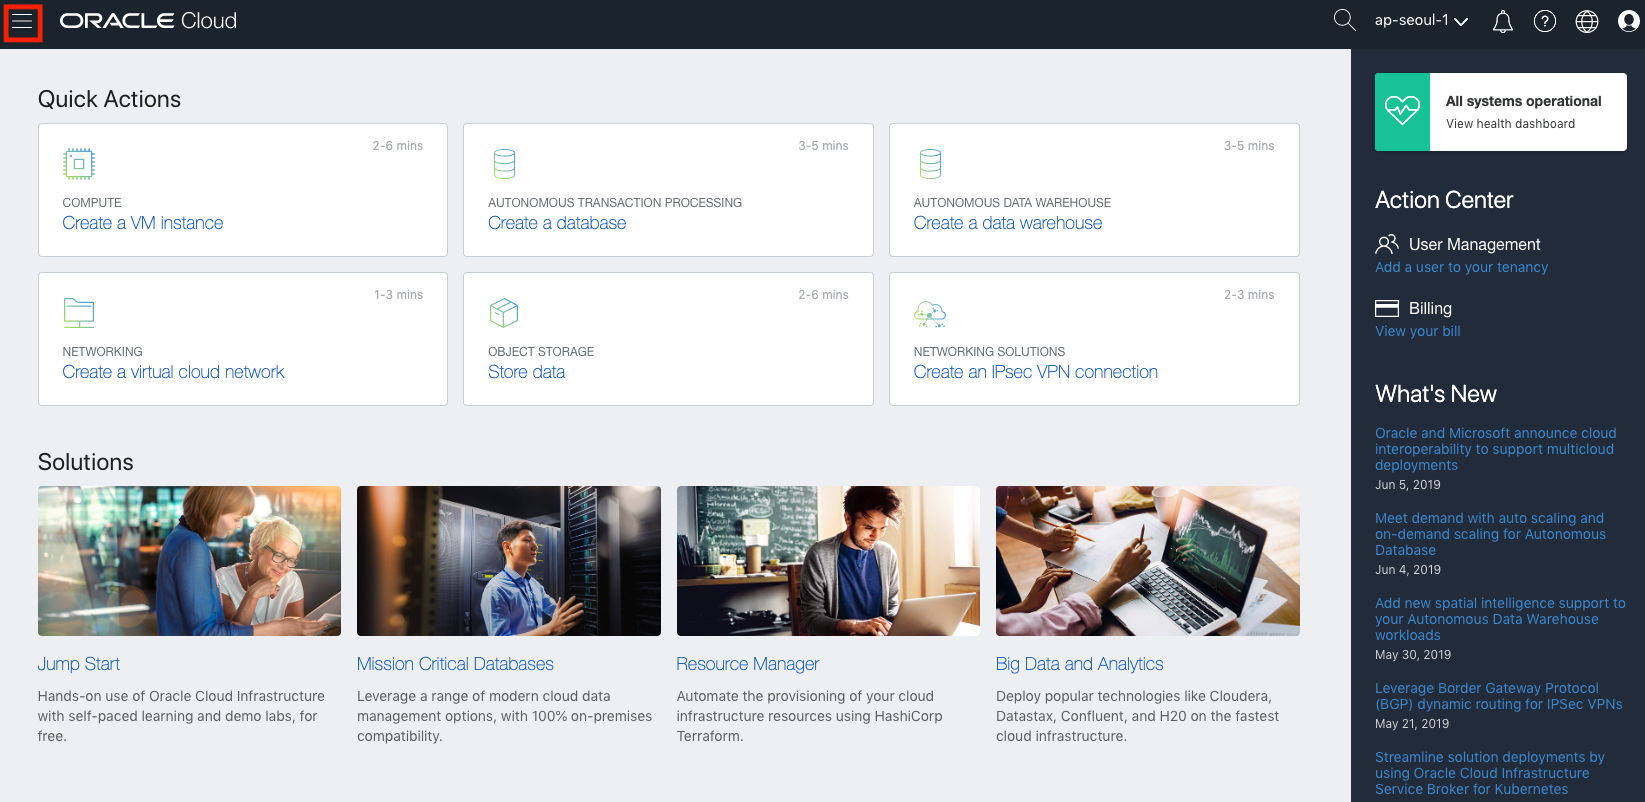Open the notifications bell icon
The width and height of the screenshot is (1645, 802).
(x=1503, y=21)
